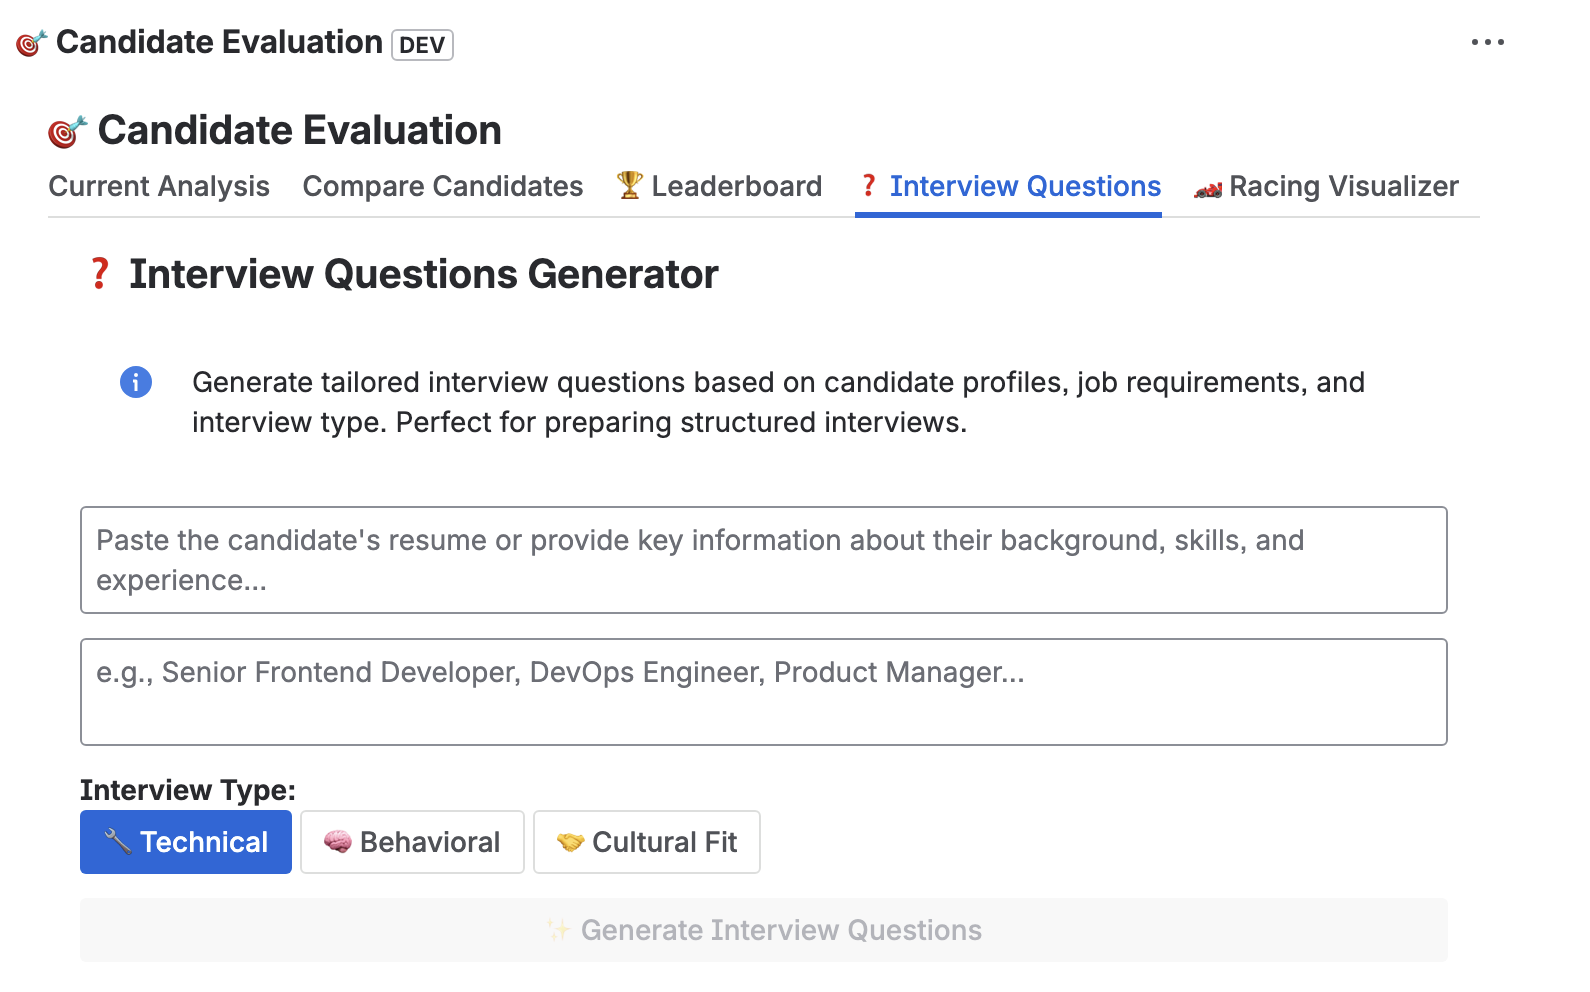Screen dimensions: 1590x992
Task: Open the three-dot more options menu
Action: coord(1487,42)
